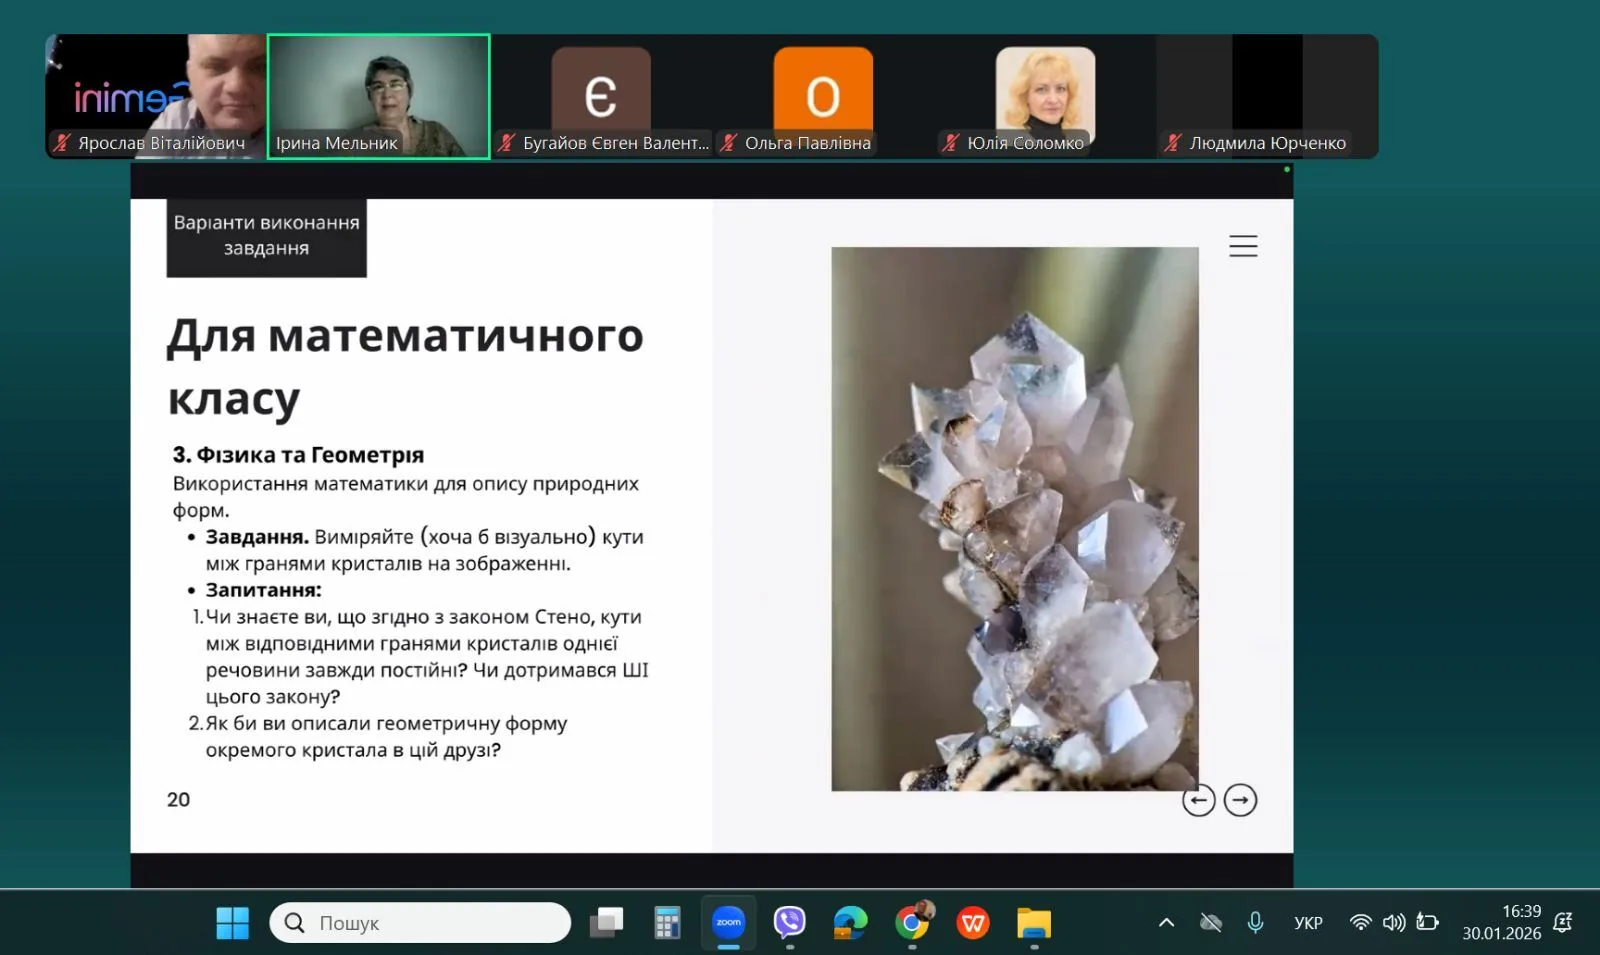
Task: Open Task View on the taskbar
Action: coord(606,923)
